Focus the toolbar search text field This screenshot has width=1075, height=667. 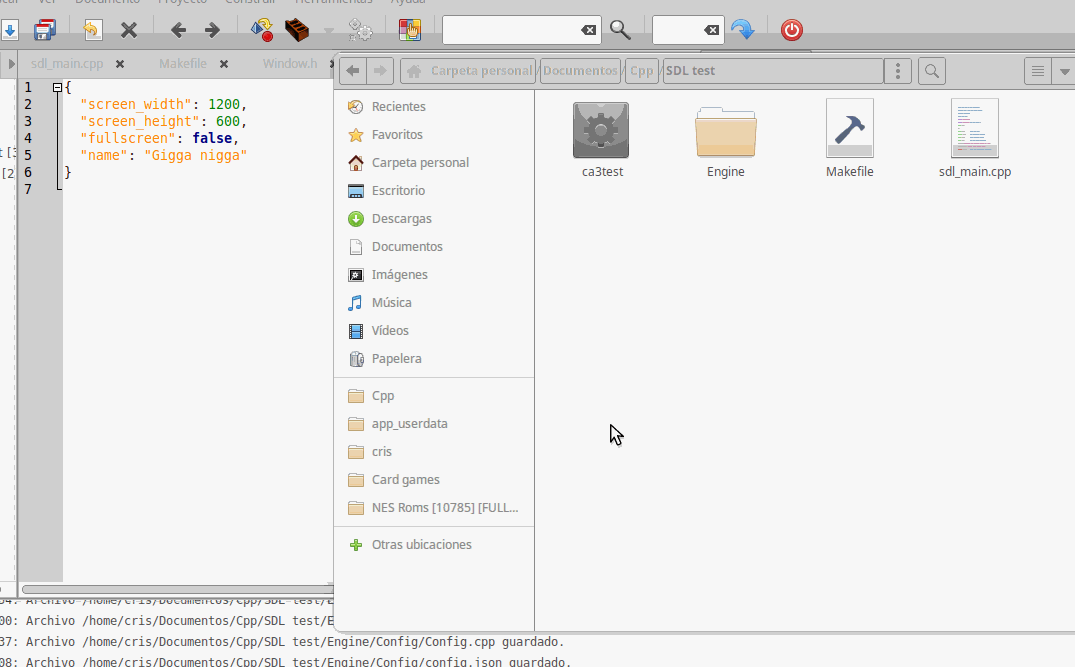point(511,30)
